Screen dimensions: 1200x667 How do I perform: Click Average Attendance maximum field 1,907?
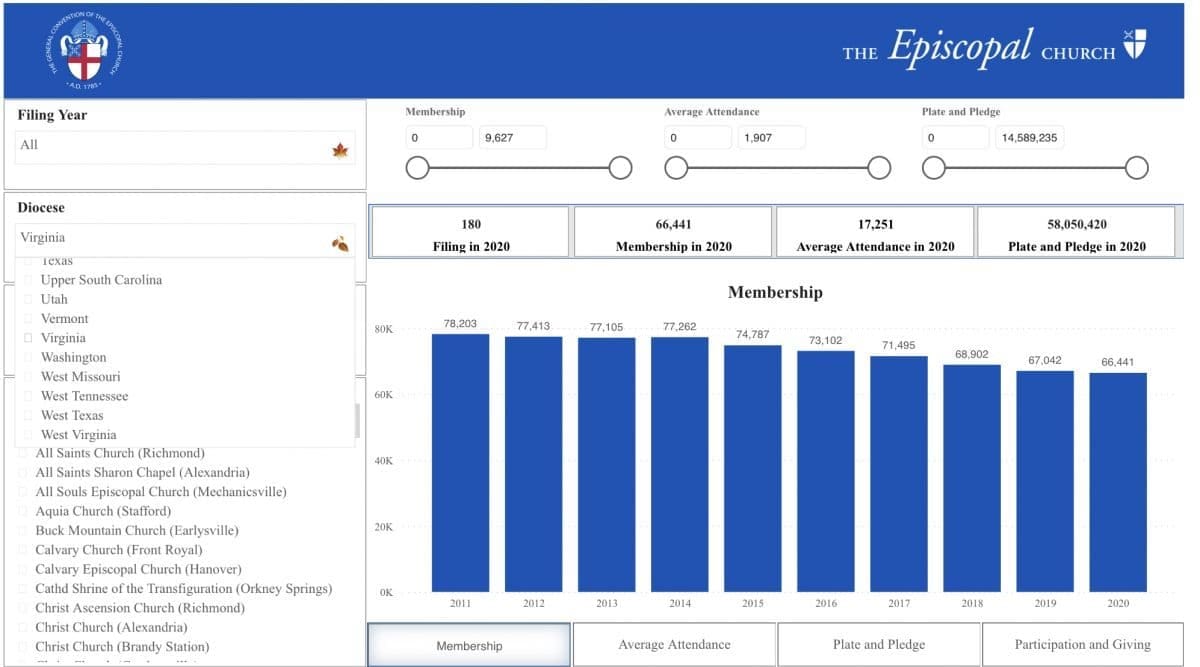(772, 137)
